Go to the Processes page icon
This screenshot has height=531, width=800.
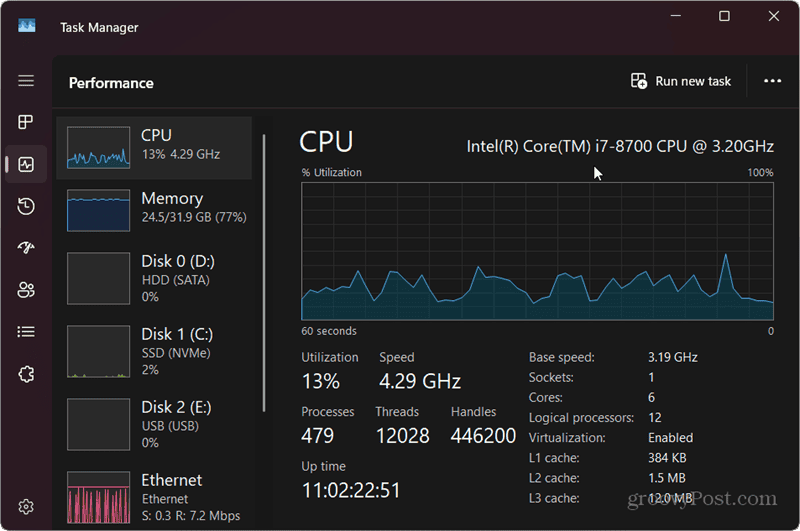pyautogui.click(x=26, y=122)
